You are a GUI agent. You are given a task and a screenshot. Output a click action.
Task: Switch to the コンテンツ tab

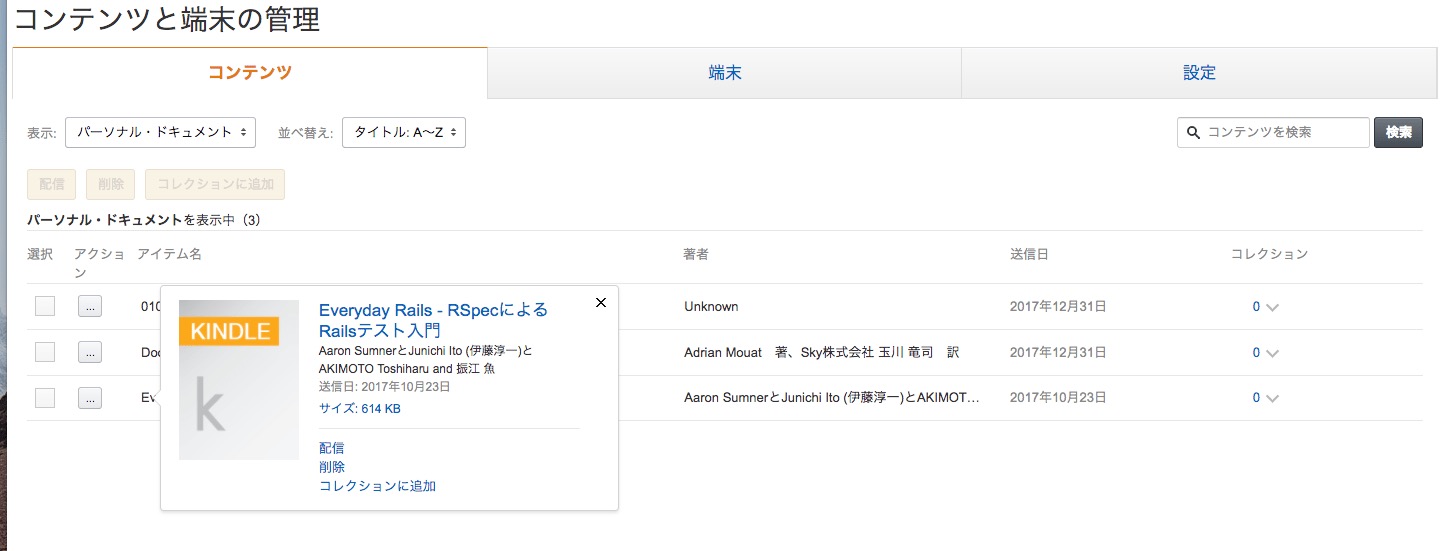coord(249,73)
